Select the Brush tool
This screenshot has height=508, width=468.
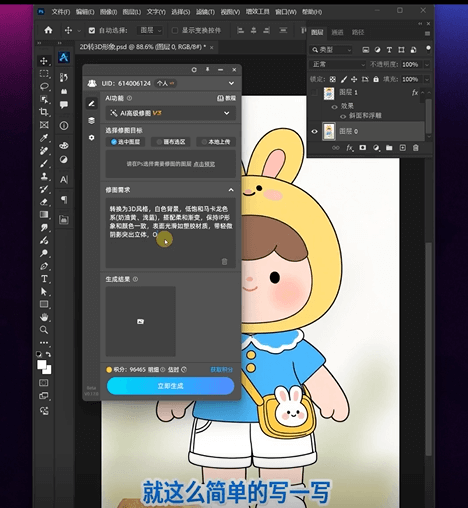(44, 163)
